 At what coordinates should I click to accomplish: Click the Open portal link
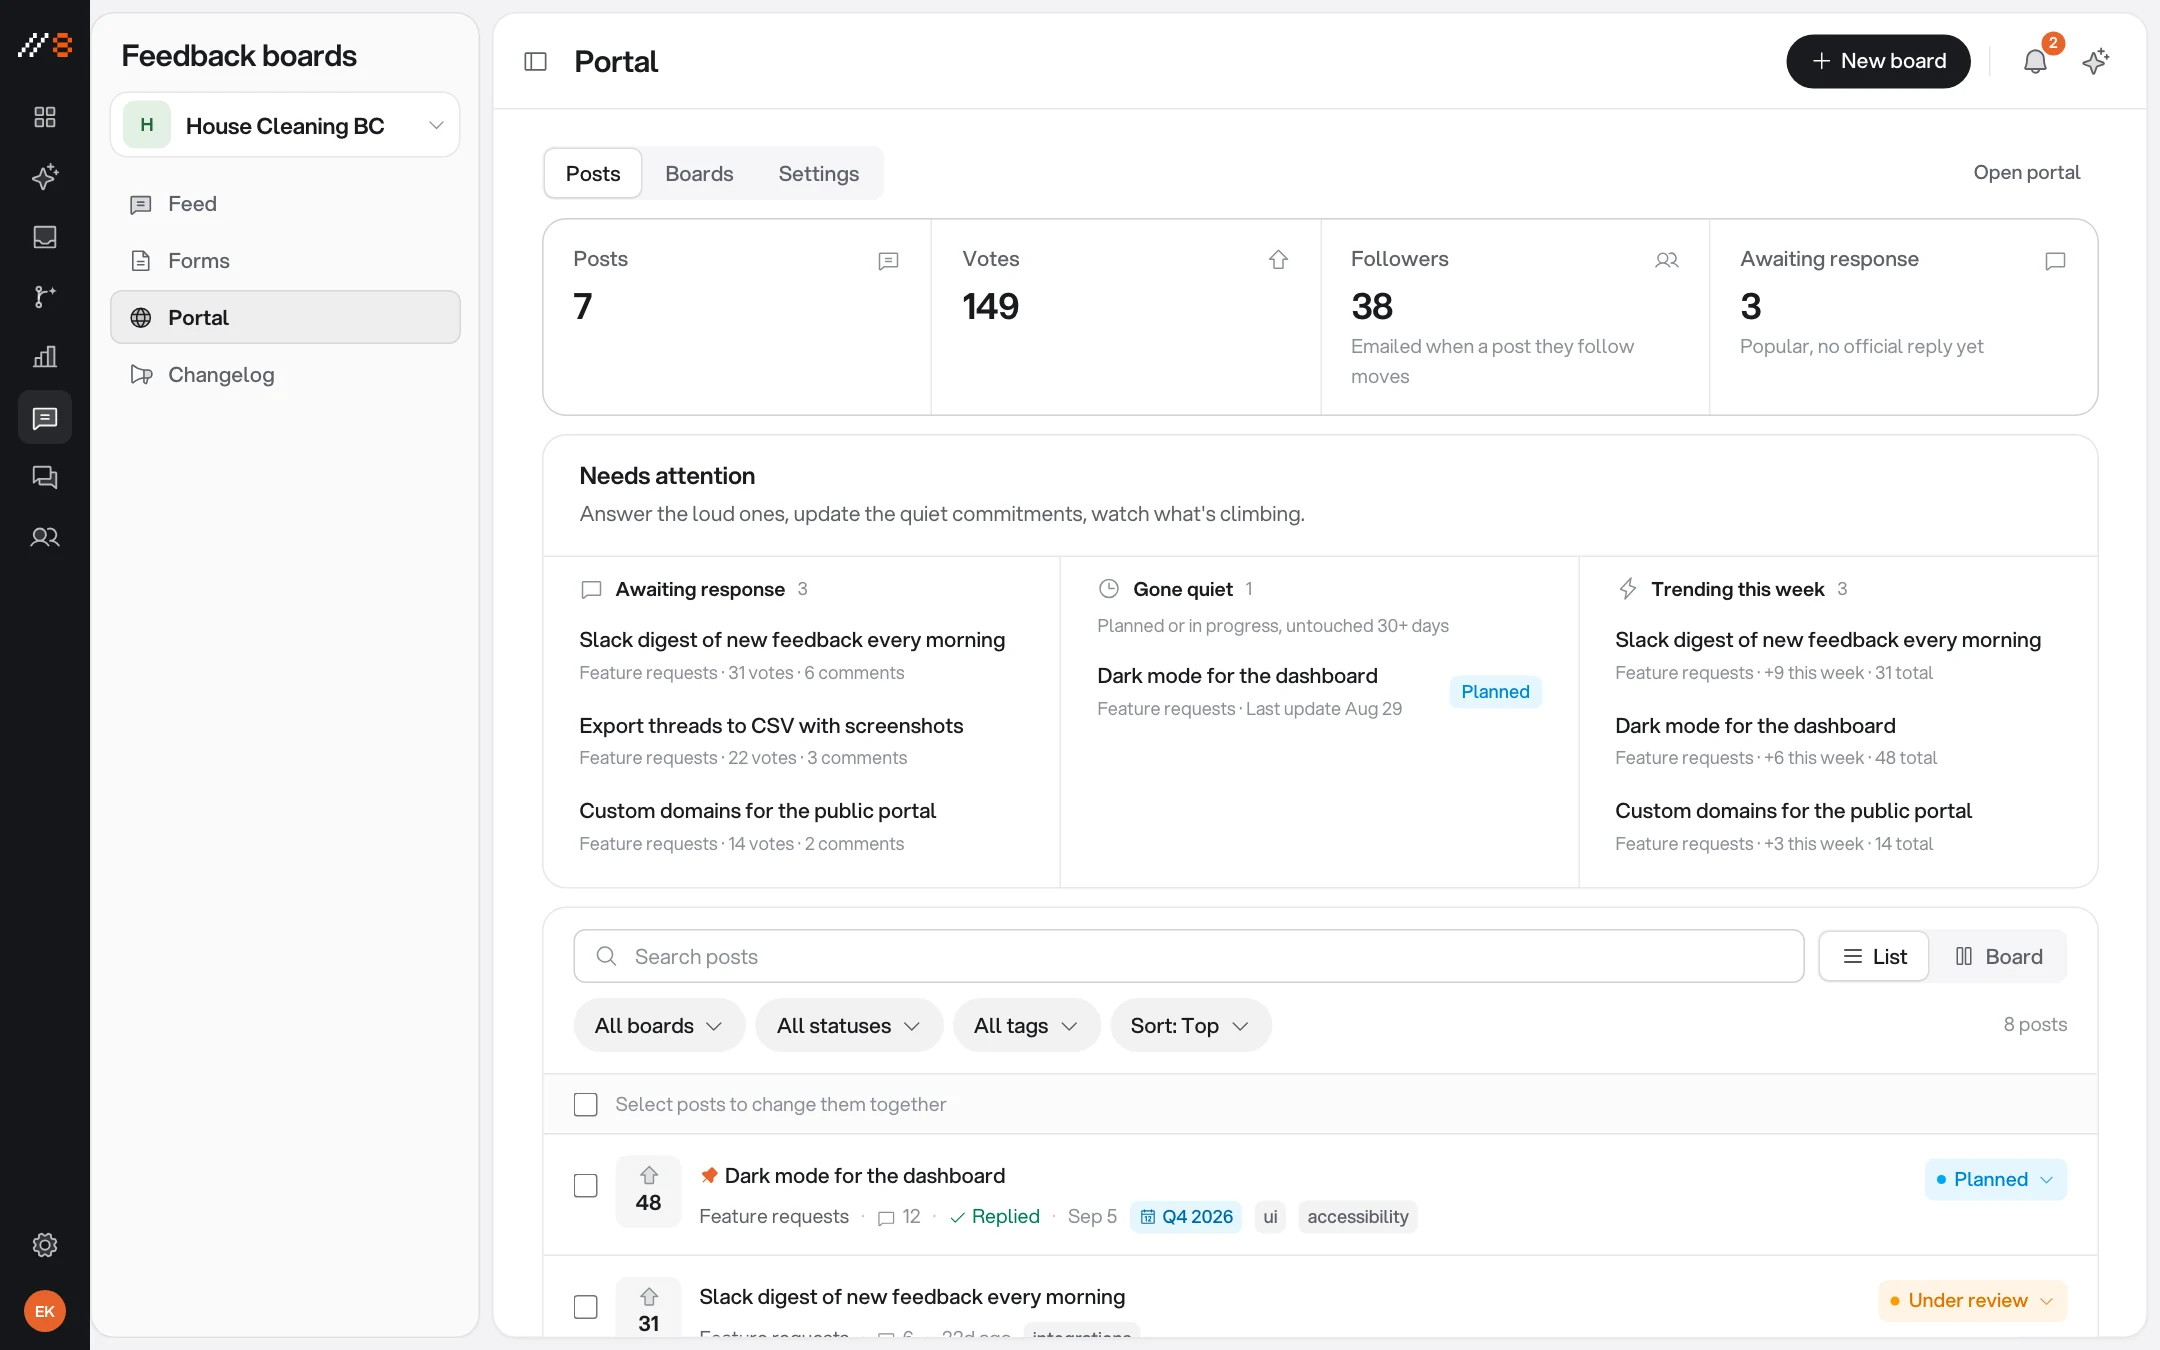[2026, 173]
